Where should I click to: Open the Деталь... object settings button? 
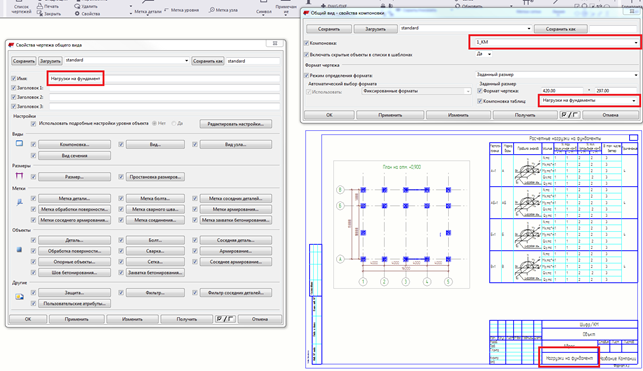pyautogui.click(x=74, y=240)
